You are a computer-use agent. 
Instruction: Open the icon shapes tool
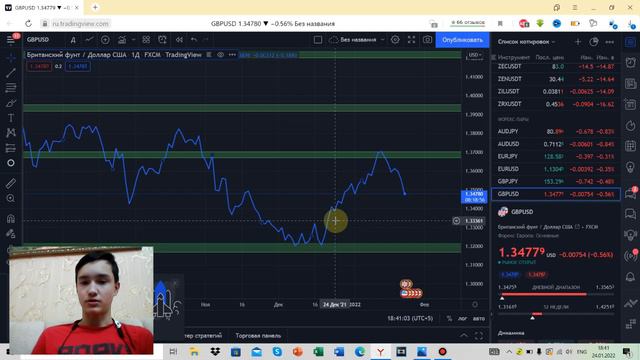(11, 163)
